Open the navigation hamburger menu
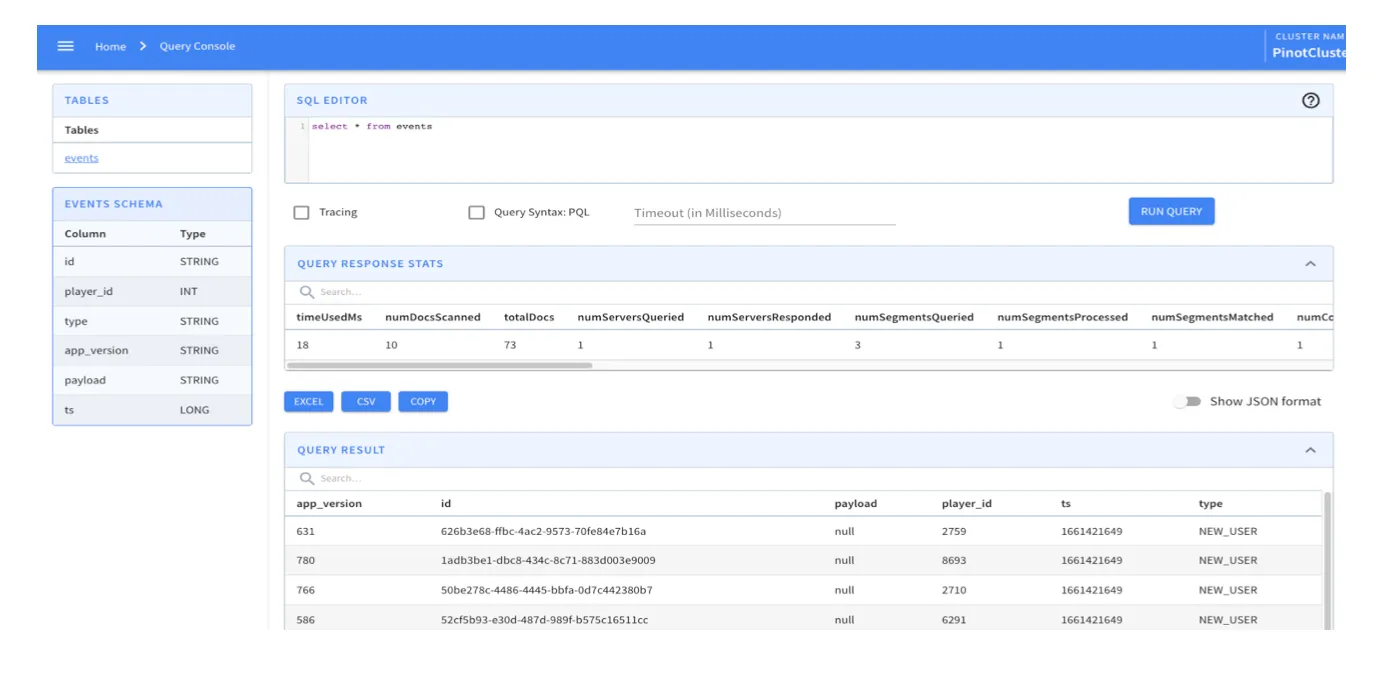The image size is (1394, 674). click(x=64, y=45)
